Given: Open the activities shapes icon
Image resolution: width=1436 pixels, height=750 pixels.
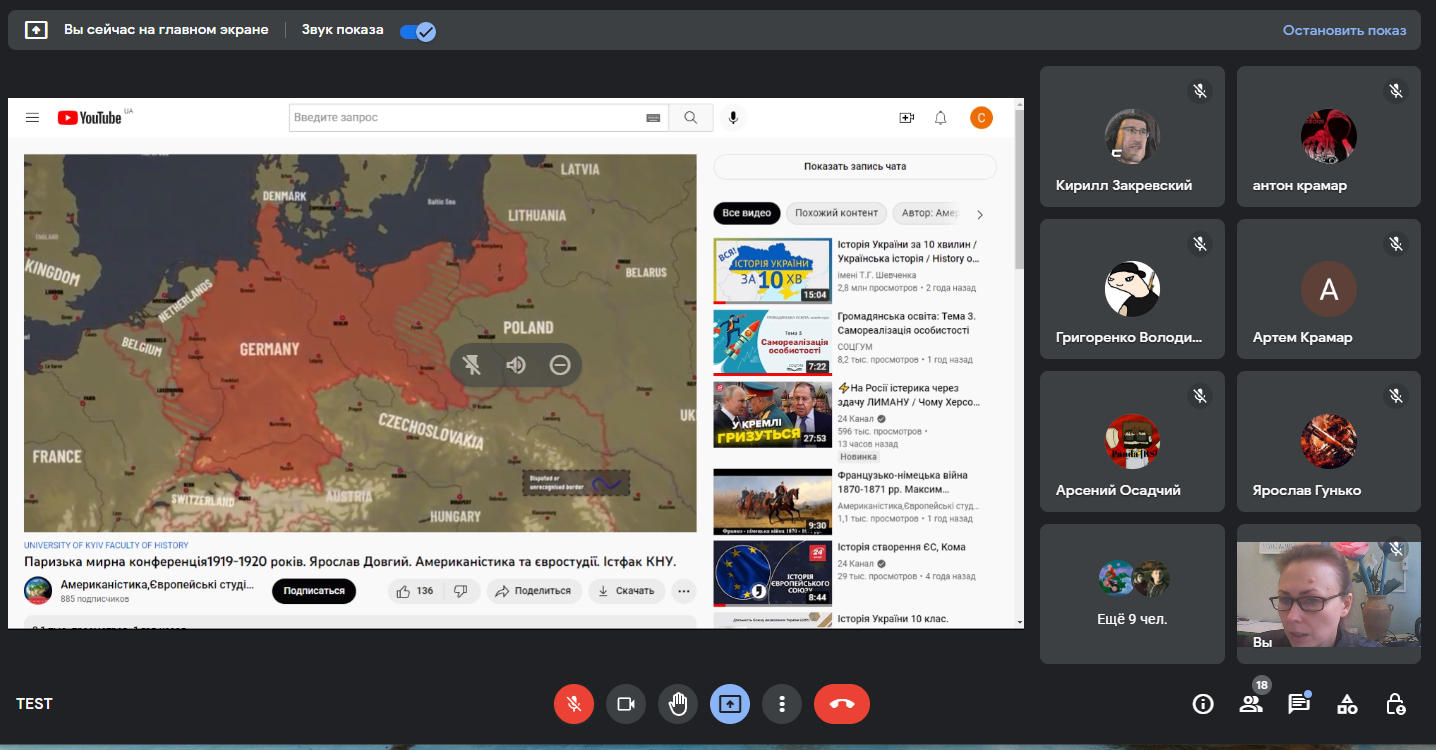Looking at the screenshot, I should 1347,704.
